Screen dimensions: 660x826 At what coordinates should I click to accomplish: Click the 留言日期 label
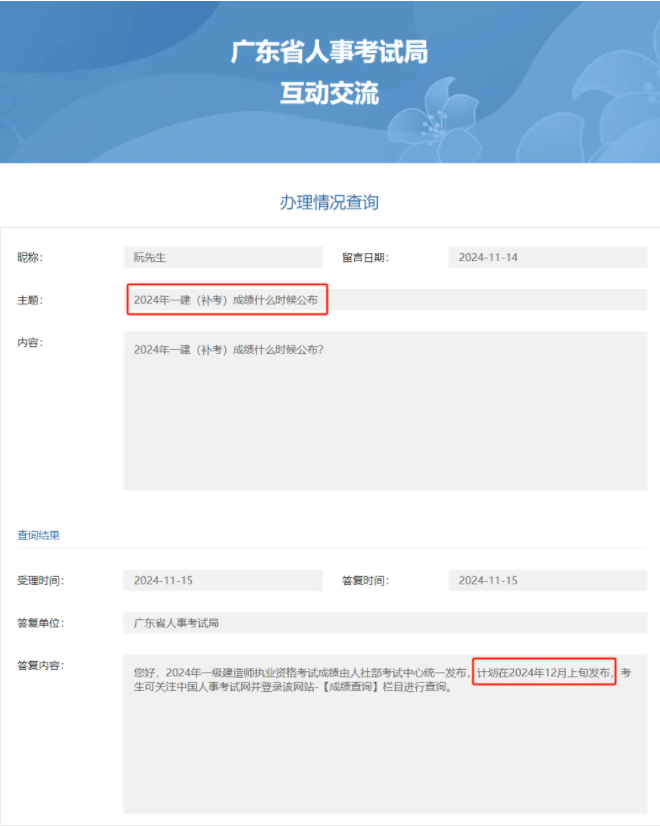365,258
